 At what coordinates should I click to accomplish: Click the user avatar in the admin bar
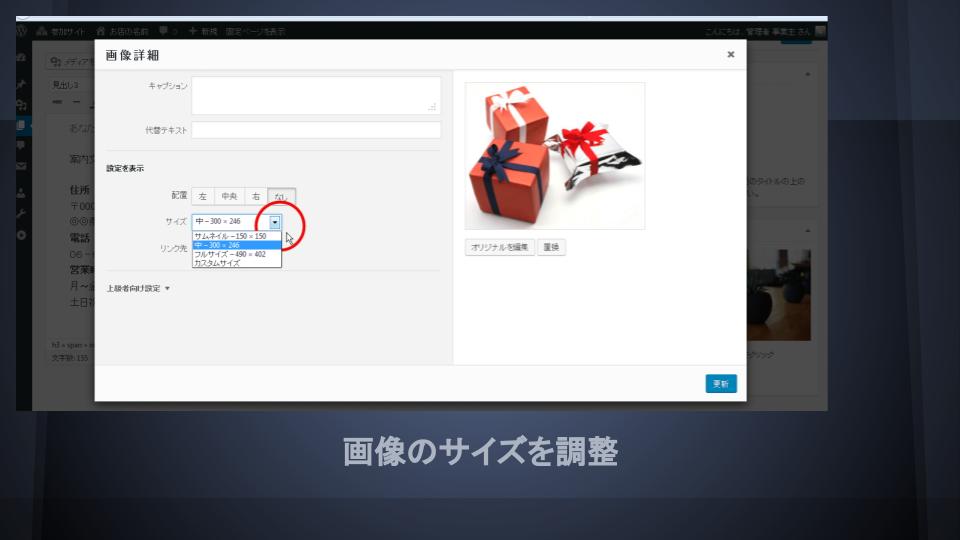coord(820,32)
